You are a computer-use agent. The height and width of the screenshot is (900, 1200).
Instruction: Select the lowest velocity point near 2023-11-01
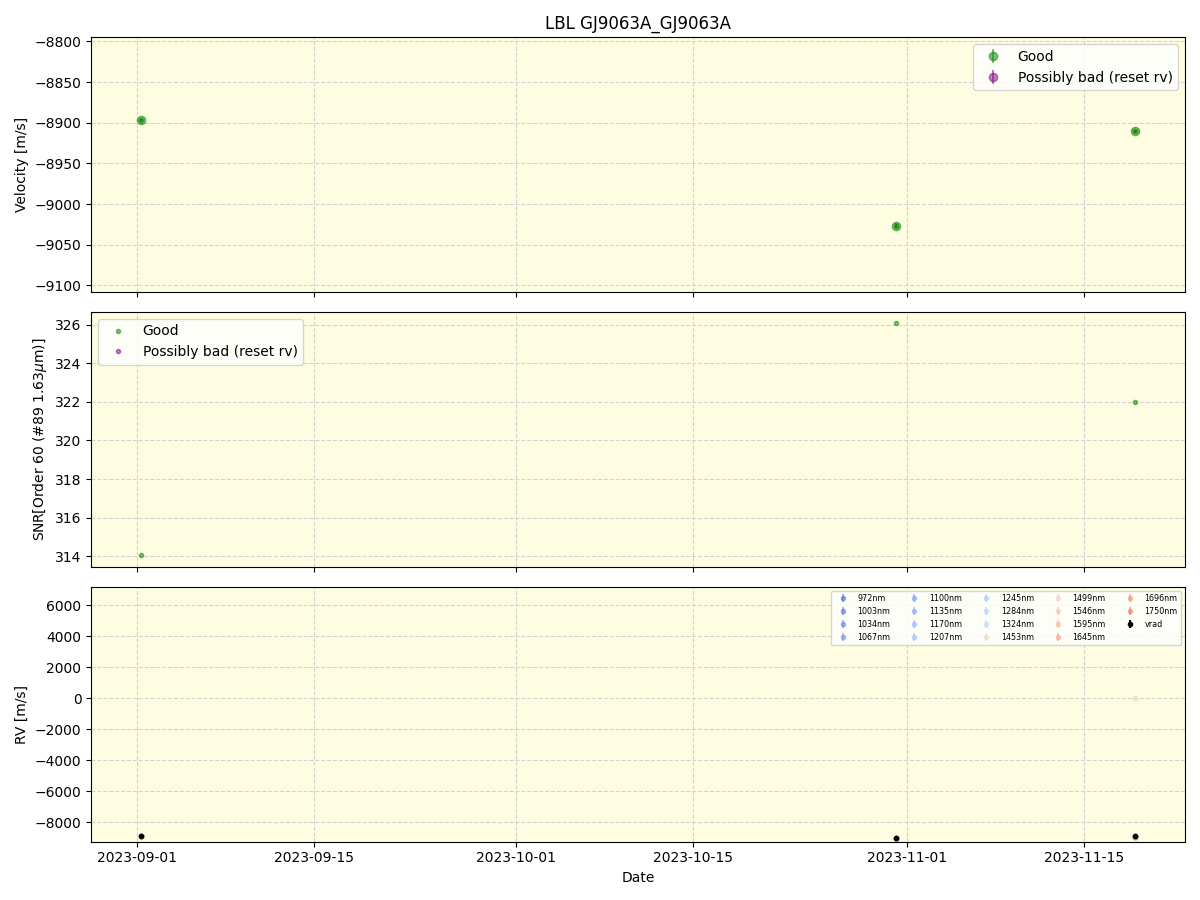(896, 226)
